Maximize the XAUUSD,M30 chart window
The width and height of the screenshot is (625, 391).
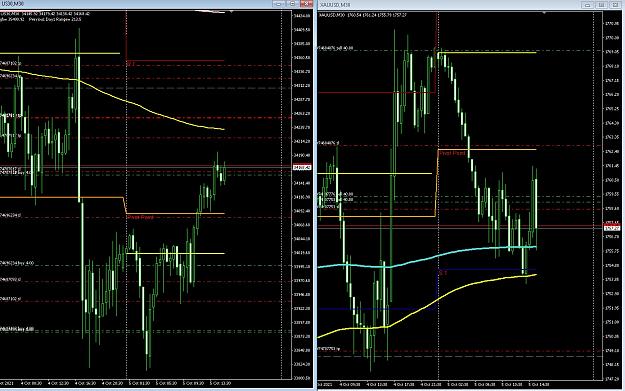click(601, 5)
